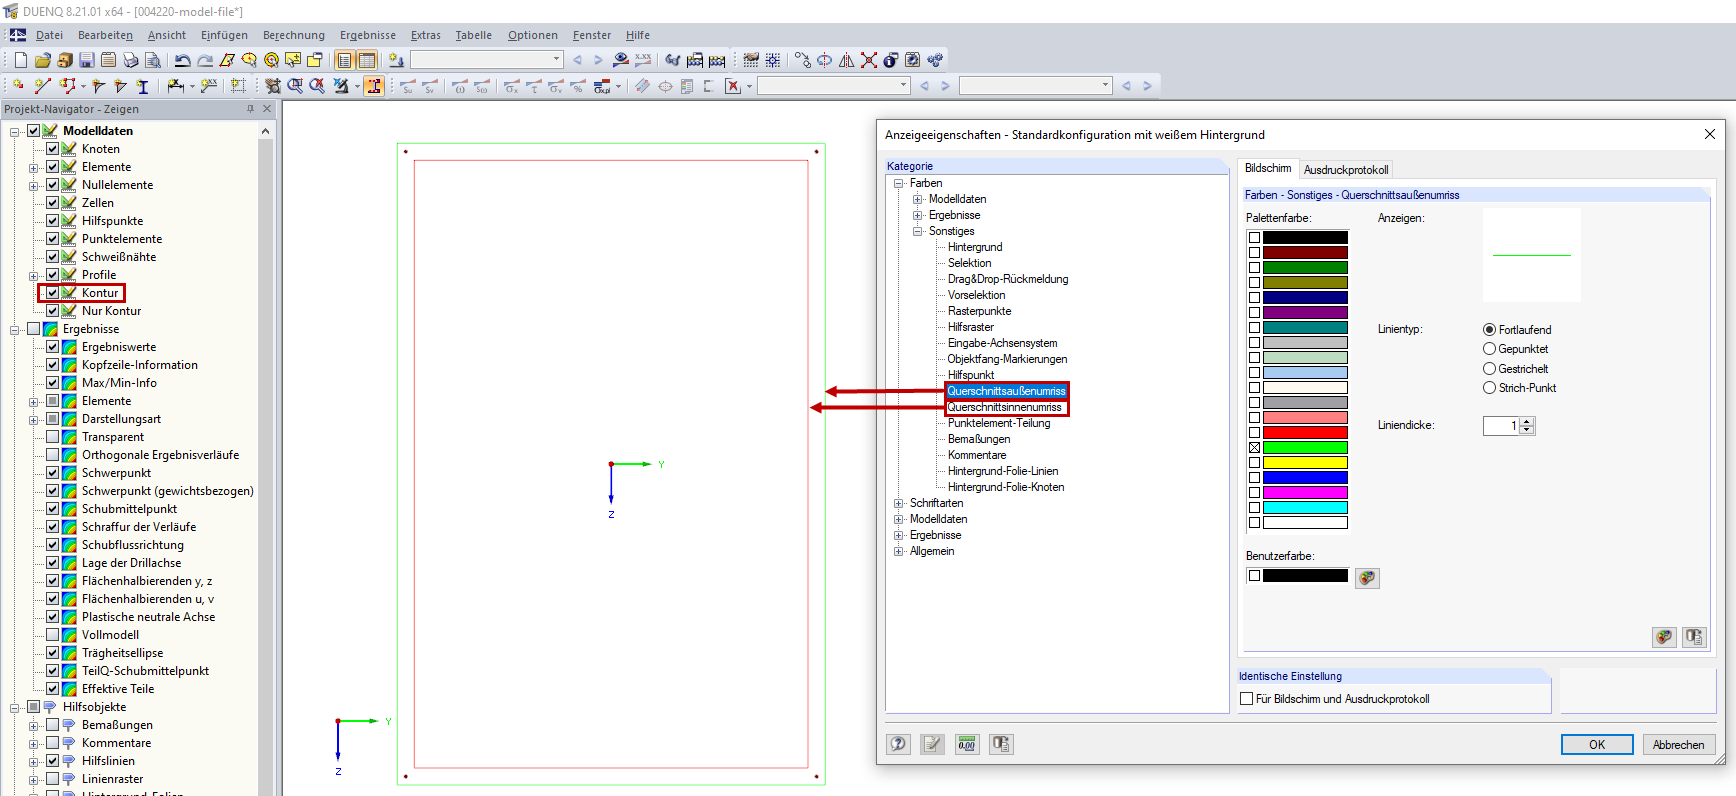Expand the Allgemein category

[899, 551]
